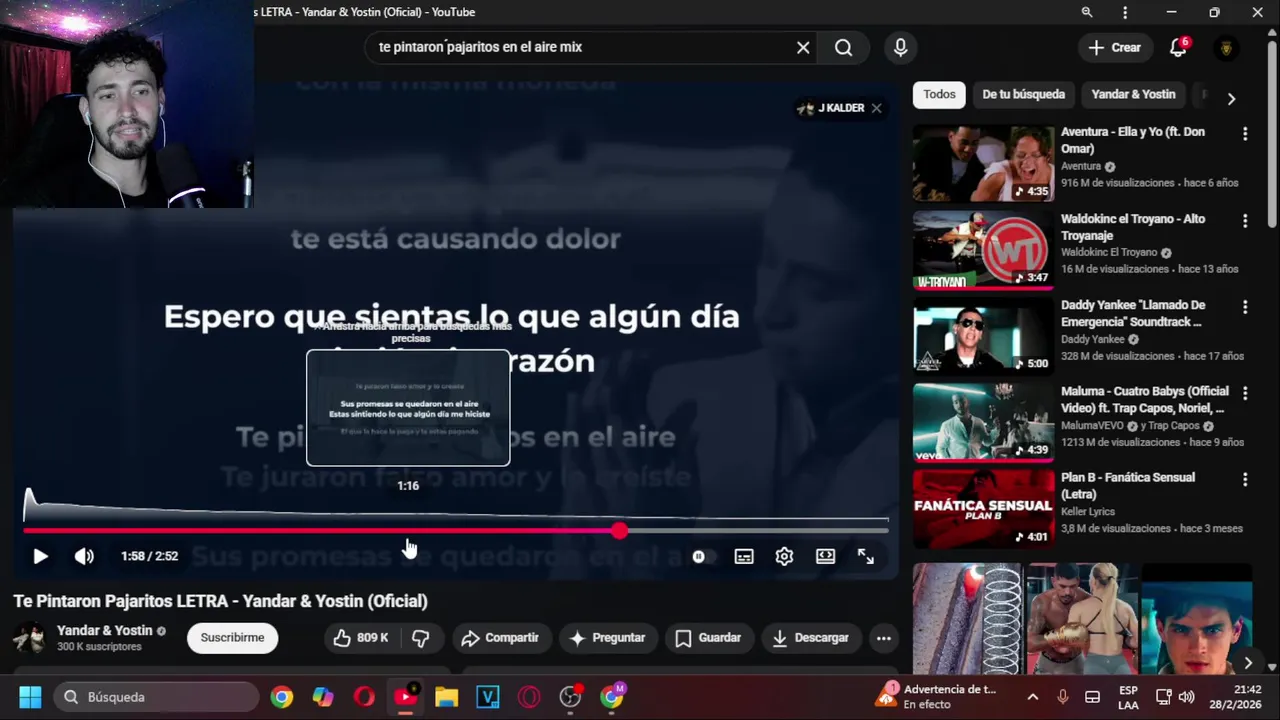Screen dimensions: 1280x720
Task: Dislike the video
Action: click(421, 638)
